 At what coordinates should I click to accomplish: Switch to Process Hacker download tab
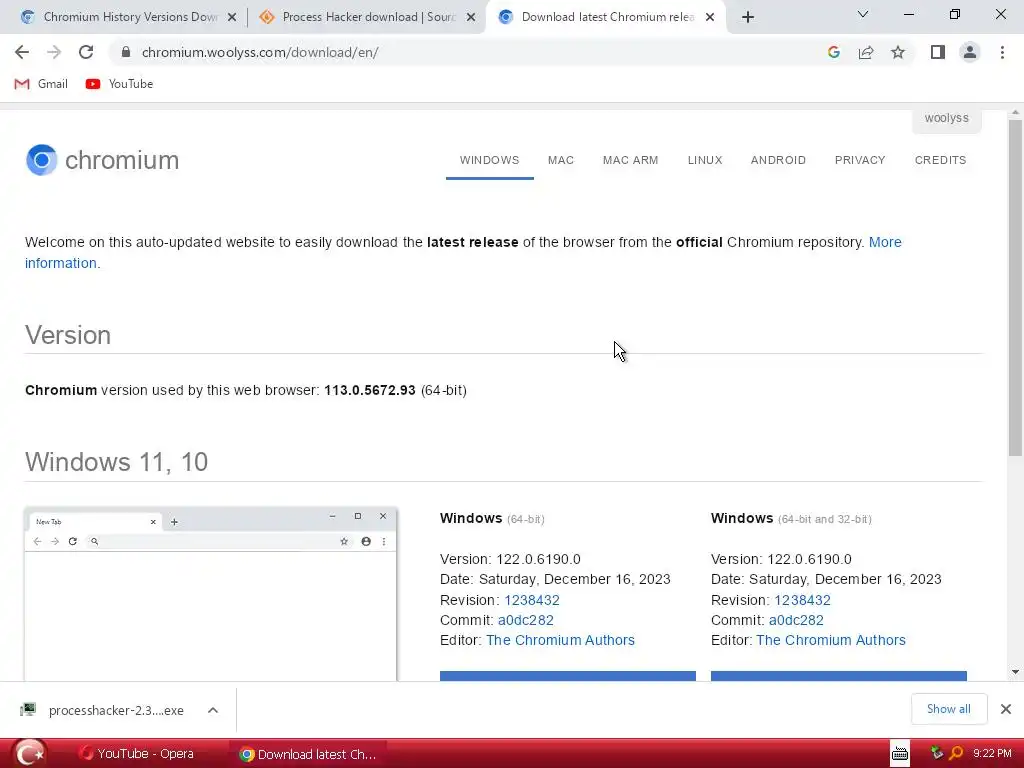(366, 18)
